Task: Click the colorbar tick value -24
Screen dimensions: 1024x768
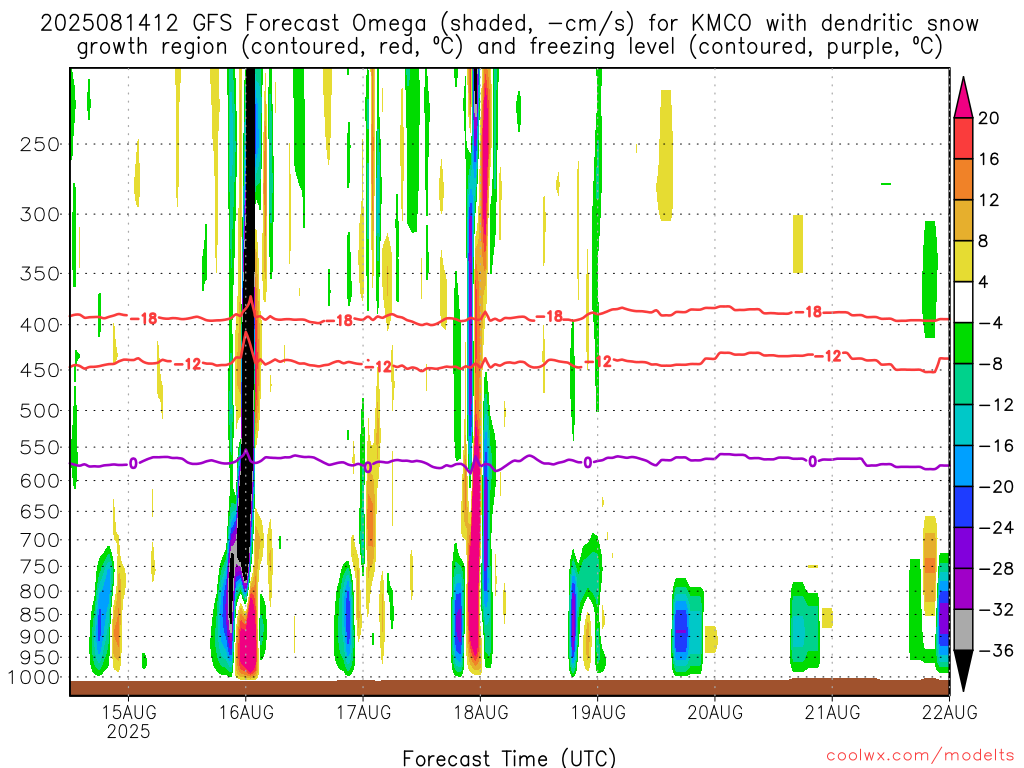Action: click(996, 528)
